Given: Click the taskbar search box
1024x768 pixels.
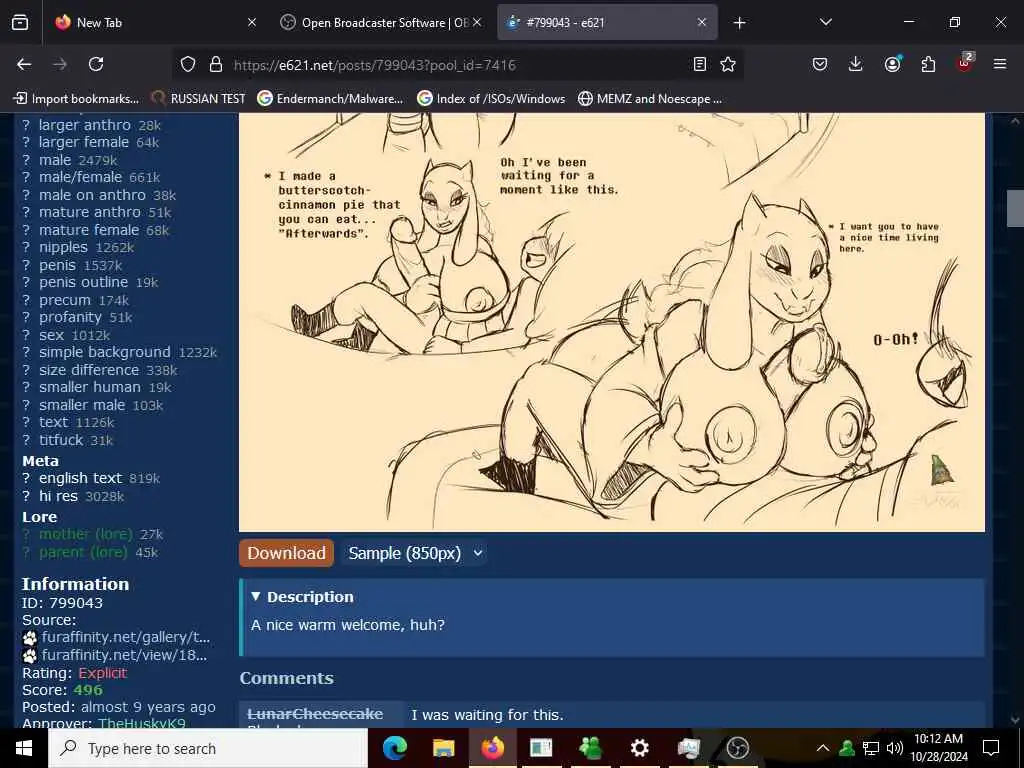Looking at the screenshot, I should 208,748.
